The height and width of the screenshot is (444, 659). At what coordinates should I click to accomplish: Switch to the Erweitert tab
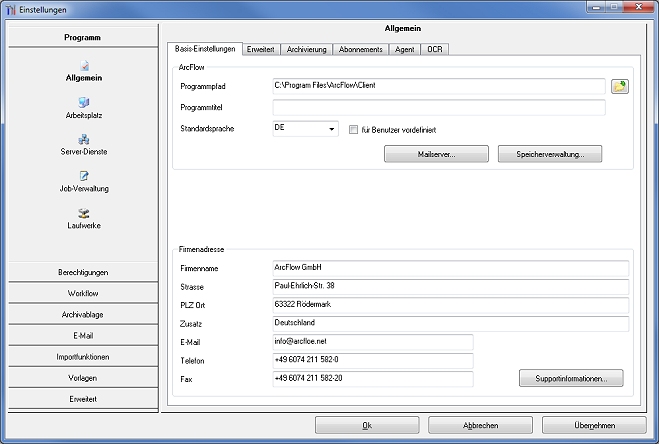pyautogui.click(x=260, y=48)
